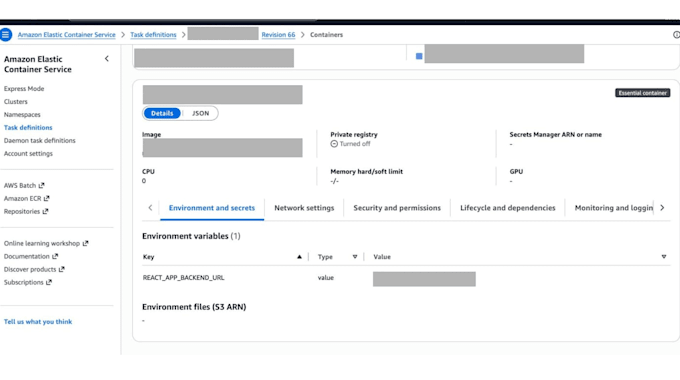Sort the table by Type column arrow
Image resolution: width=680 pixels, height=380 pixels.
pos(355,257)
